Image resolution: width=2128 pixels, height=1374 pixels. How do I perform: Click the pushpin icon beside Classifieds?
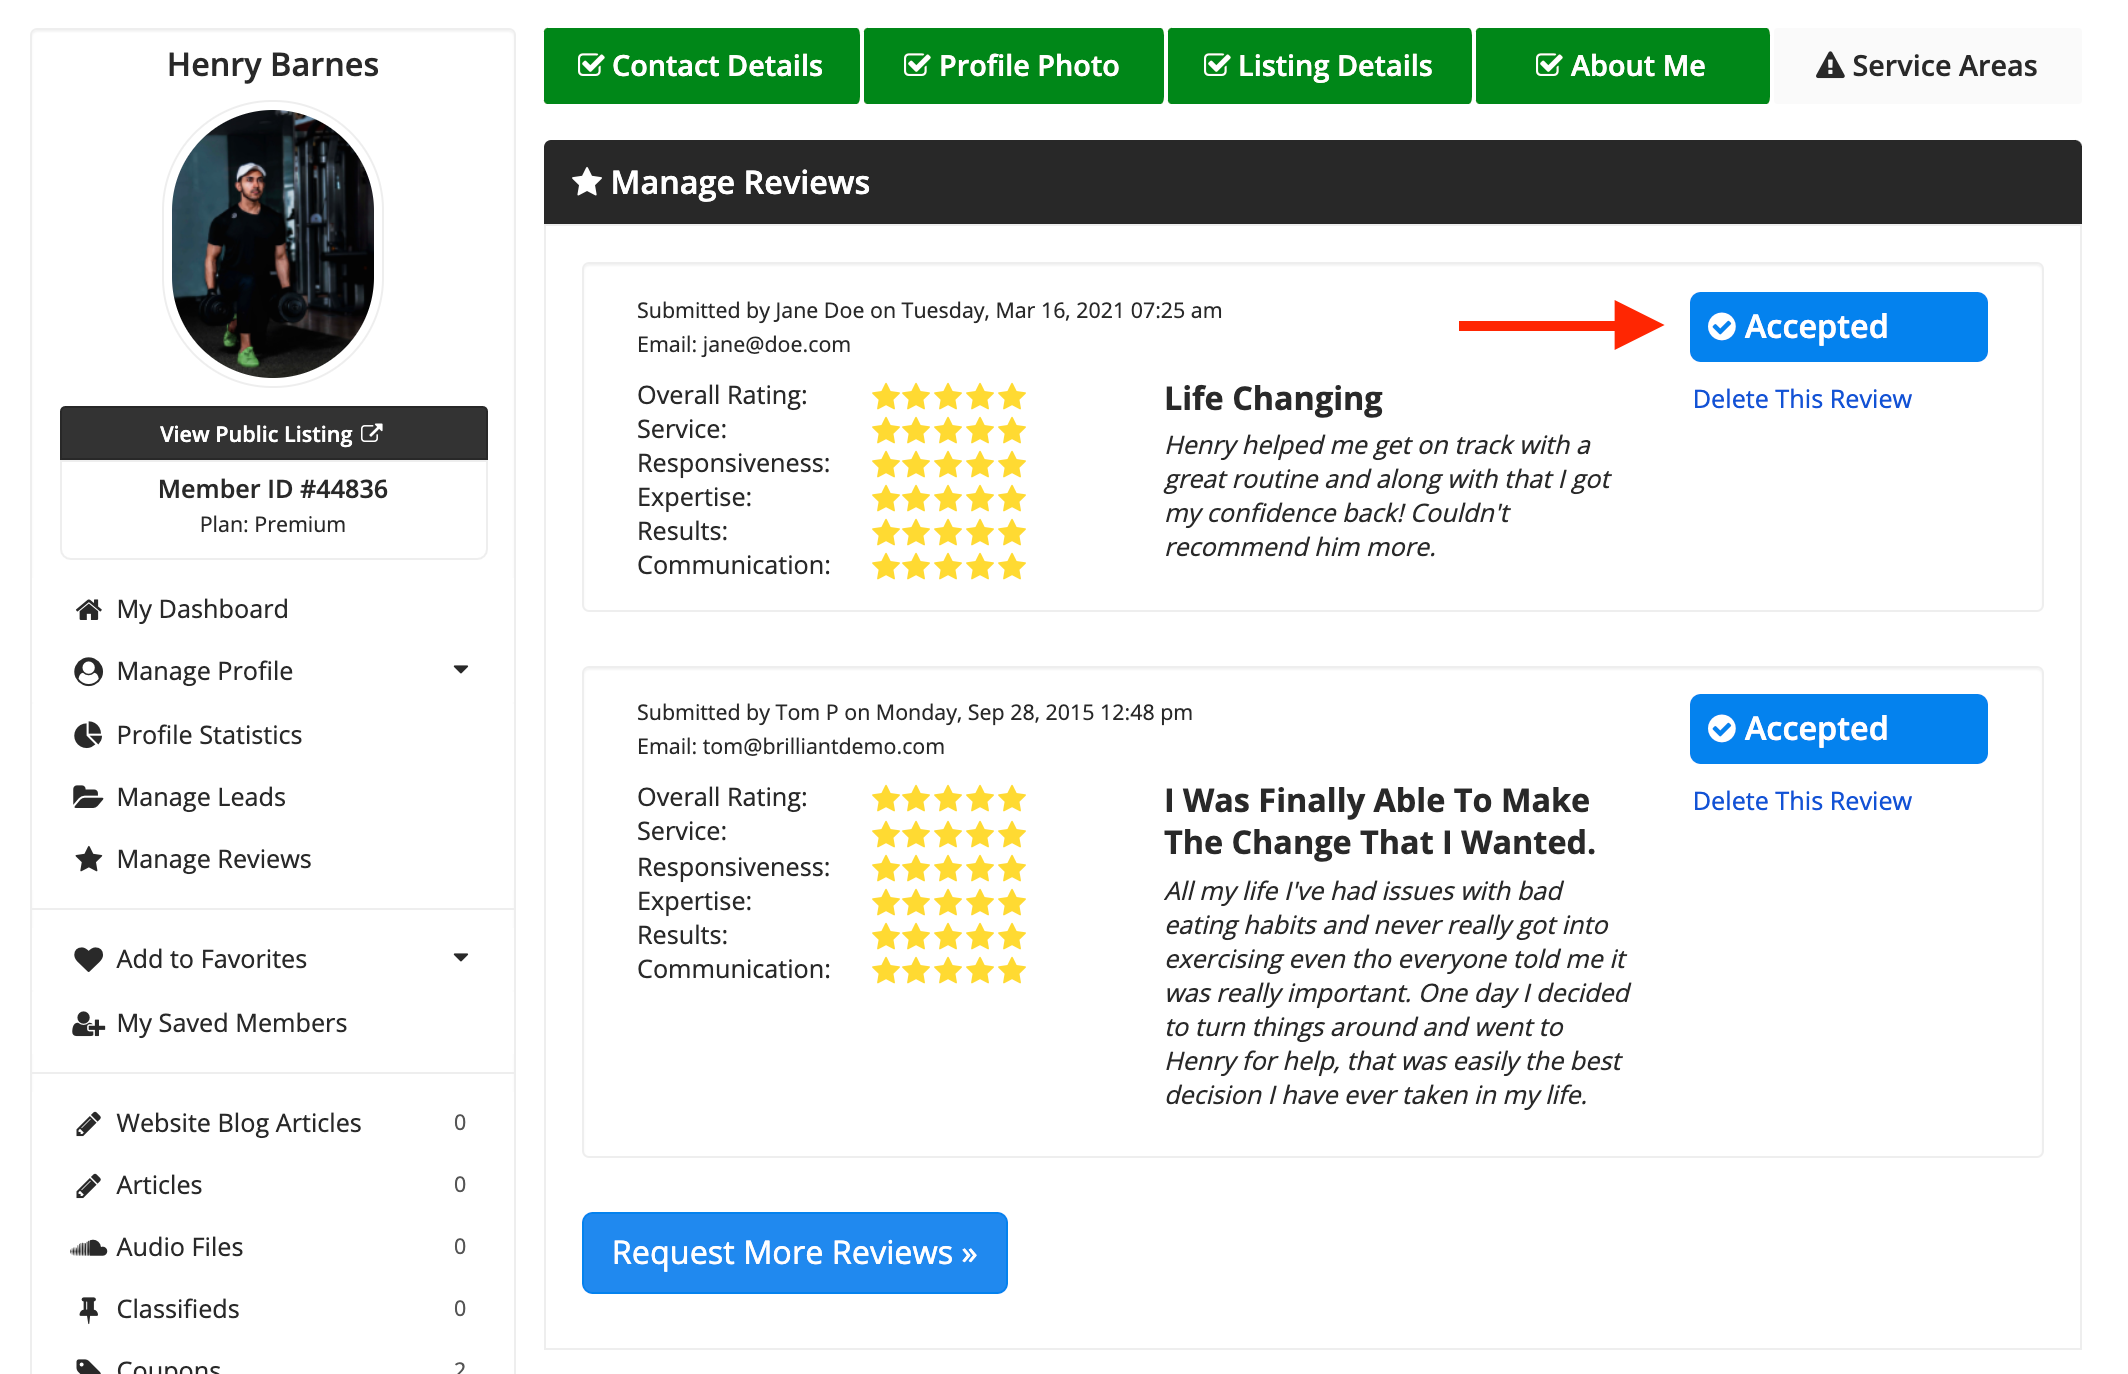tap(88, 1309)
